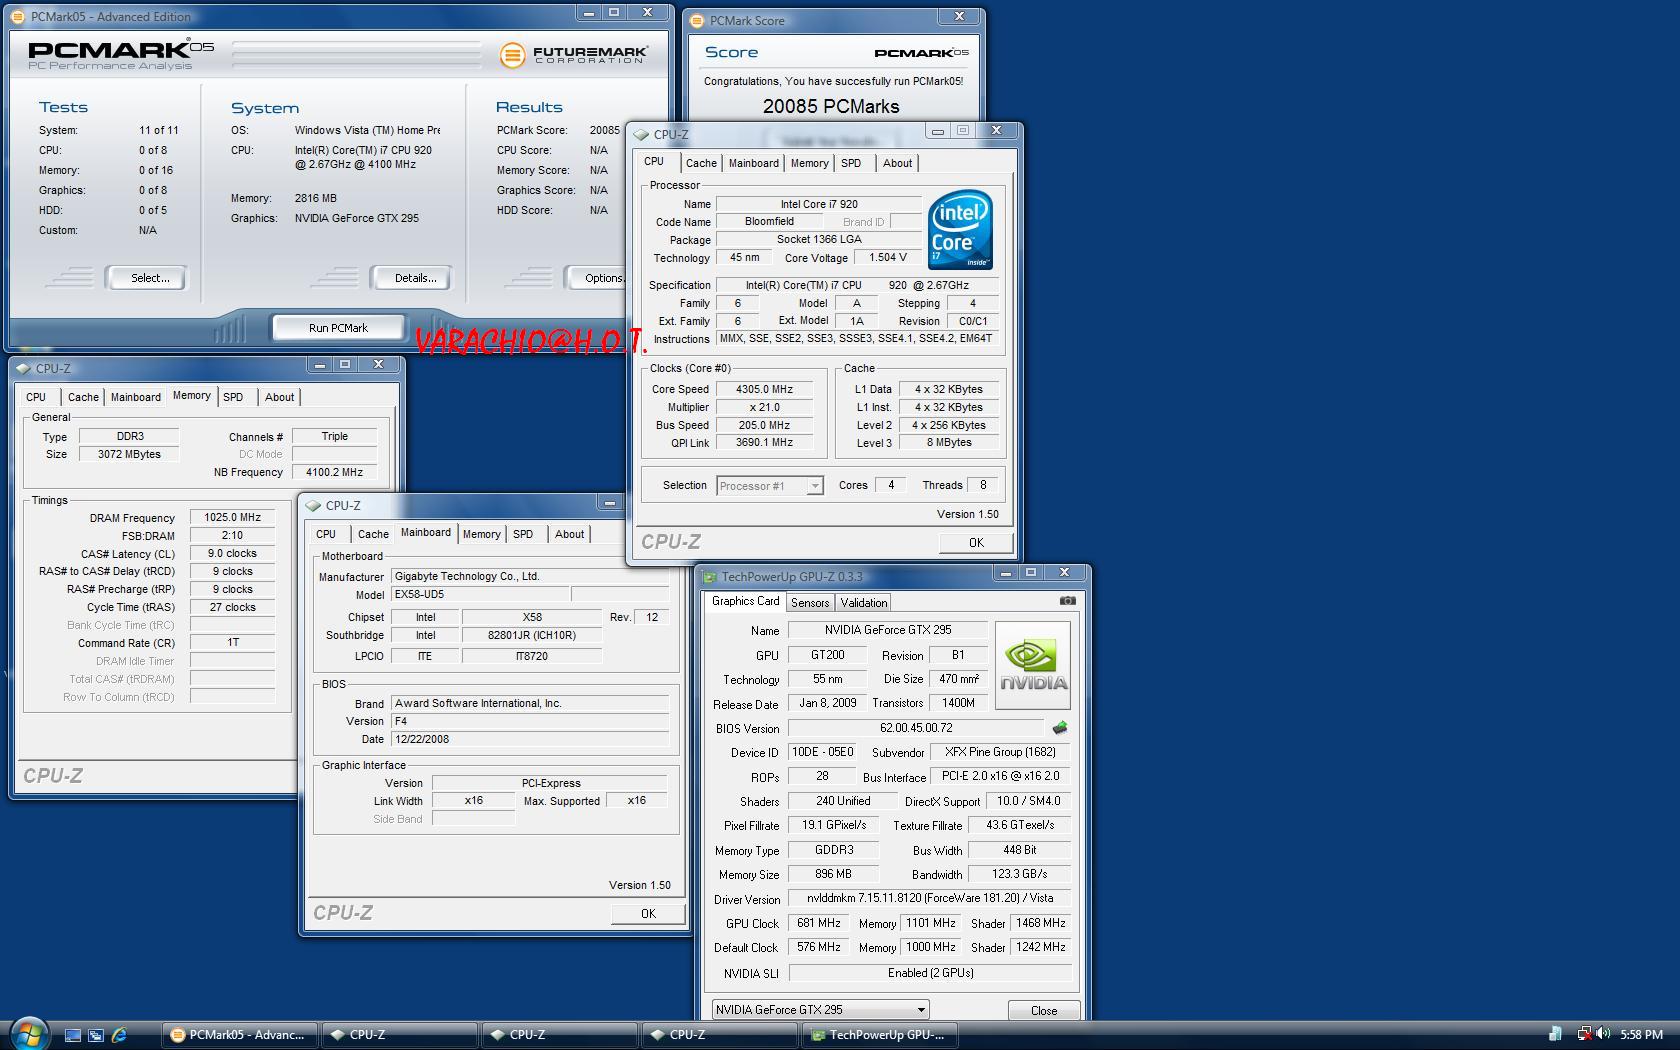
Task: Click the BIOS save chip icon in GPU-Z
Action: tap(1060, 728)
